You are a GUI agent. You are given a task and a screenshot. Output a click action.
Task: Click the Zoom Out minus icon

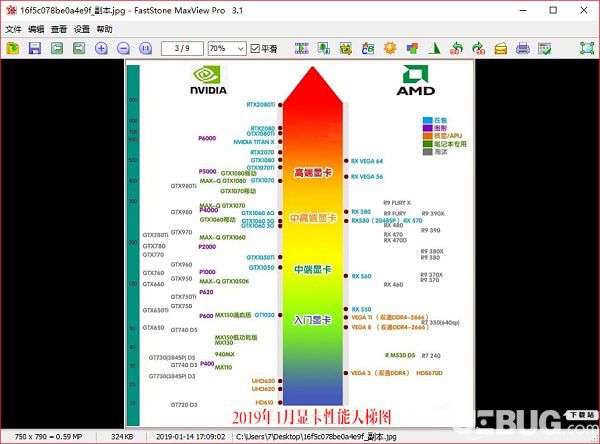(123, 48)
